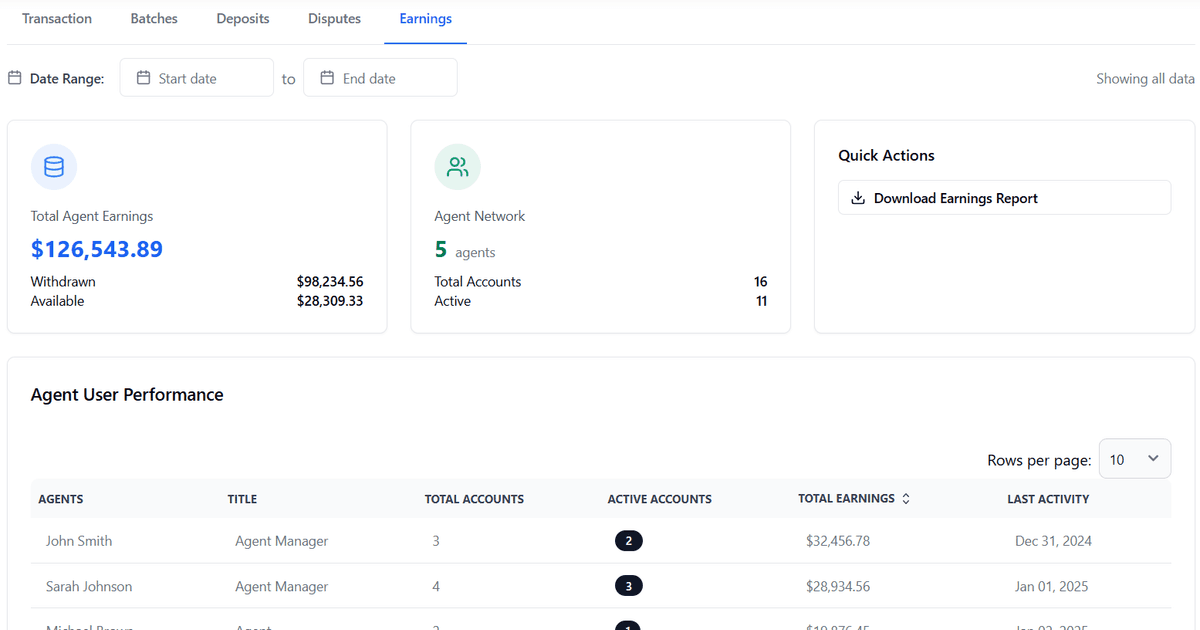
Task: Click John Smith's active accounts badge
Action: pyautogui.click(x=628, y=541)
